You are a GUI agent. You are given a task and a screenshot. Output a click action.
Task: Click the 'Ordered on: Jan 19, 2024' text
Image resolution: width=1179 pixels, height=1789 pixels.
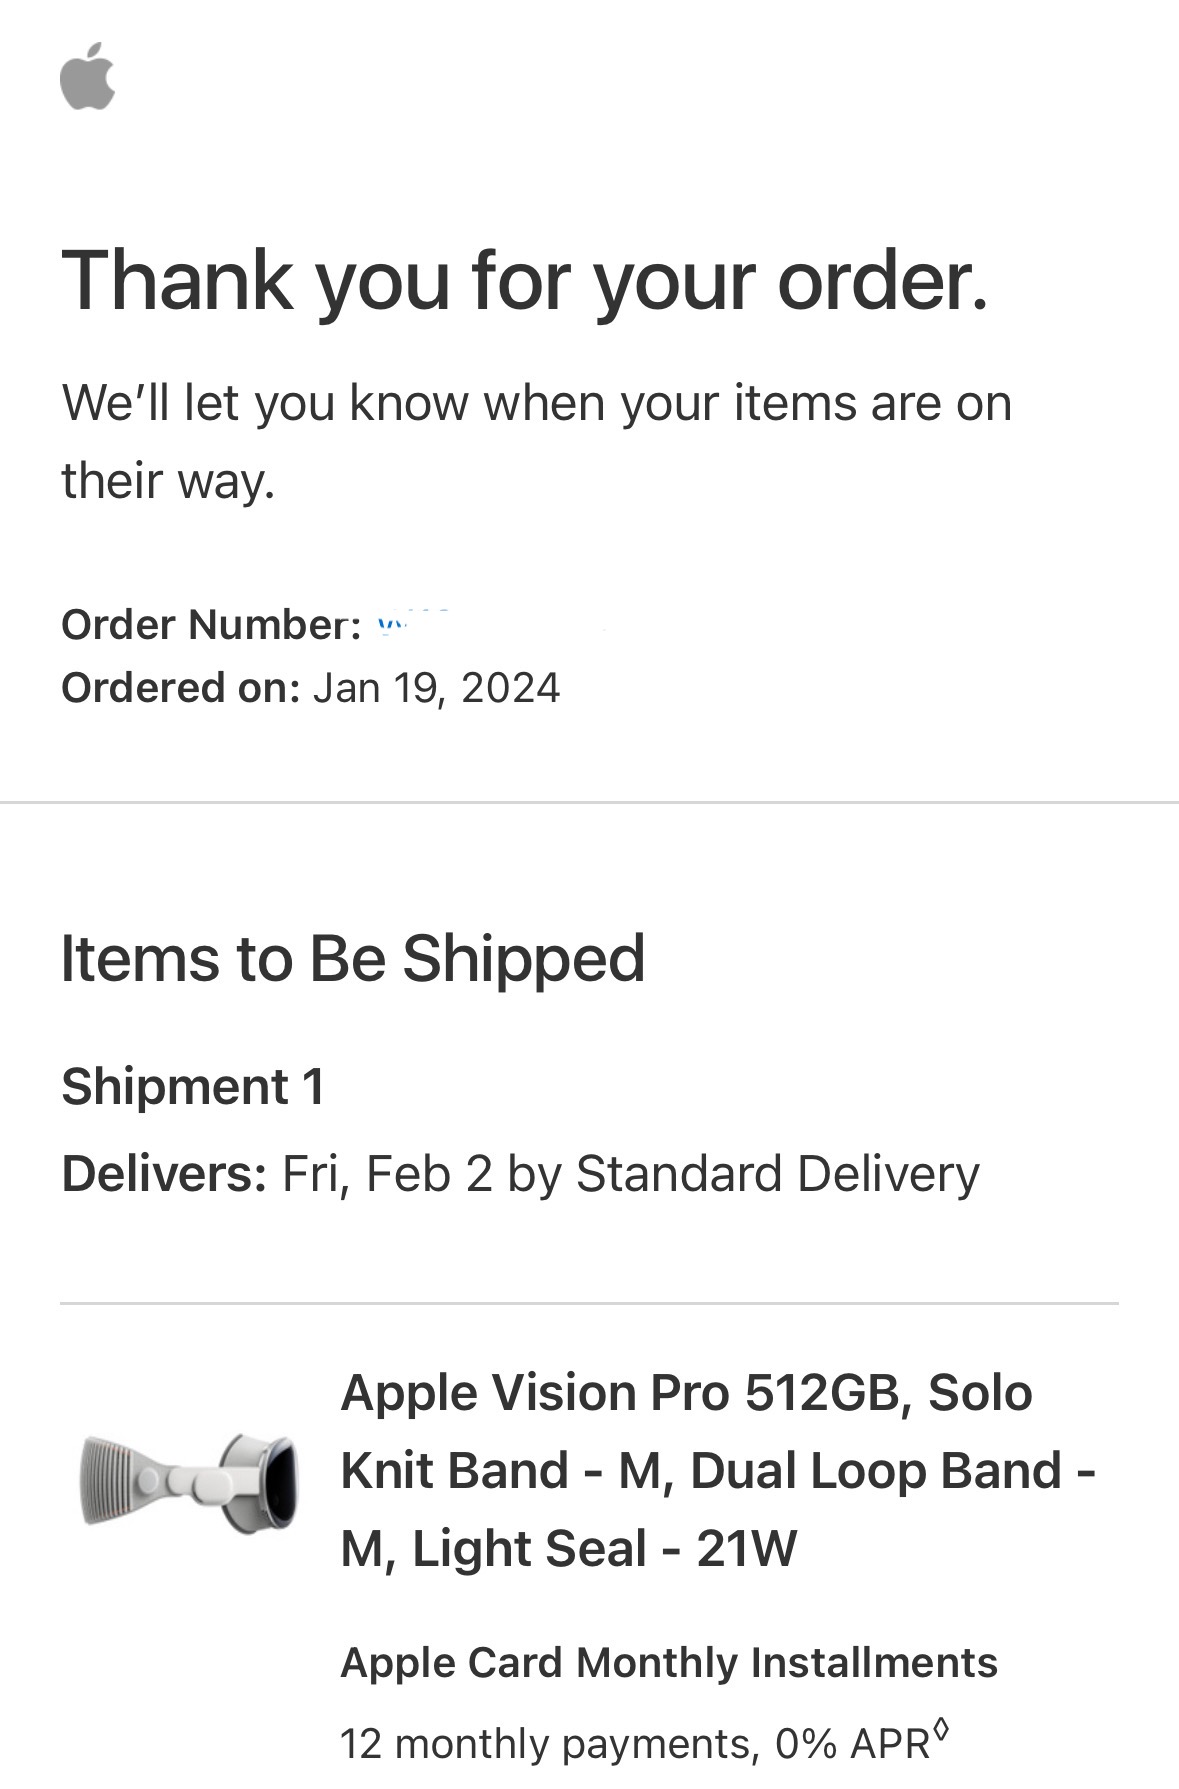click(x=311, y=688)
